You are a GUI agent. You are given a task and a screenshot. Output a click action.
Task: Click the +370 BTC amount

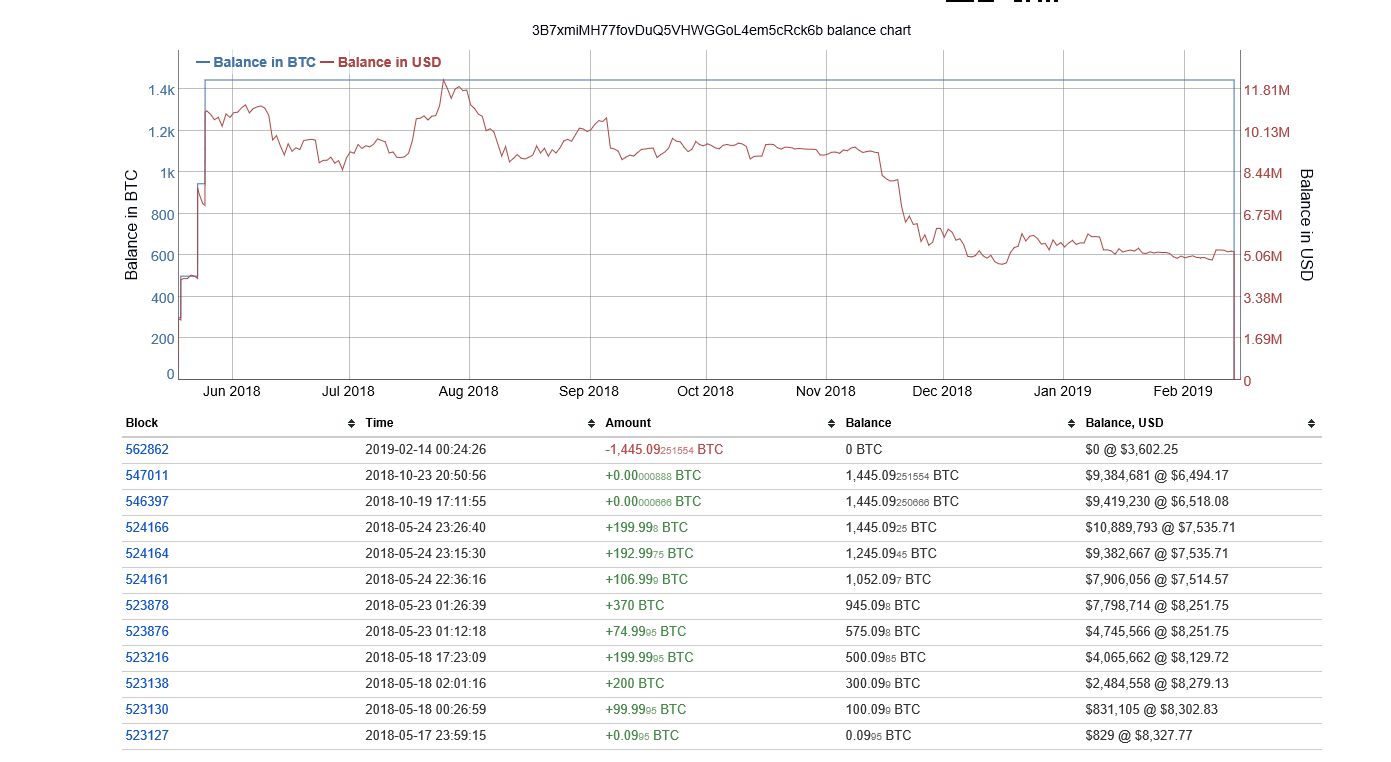click(634, 606)
